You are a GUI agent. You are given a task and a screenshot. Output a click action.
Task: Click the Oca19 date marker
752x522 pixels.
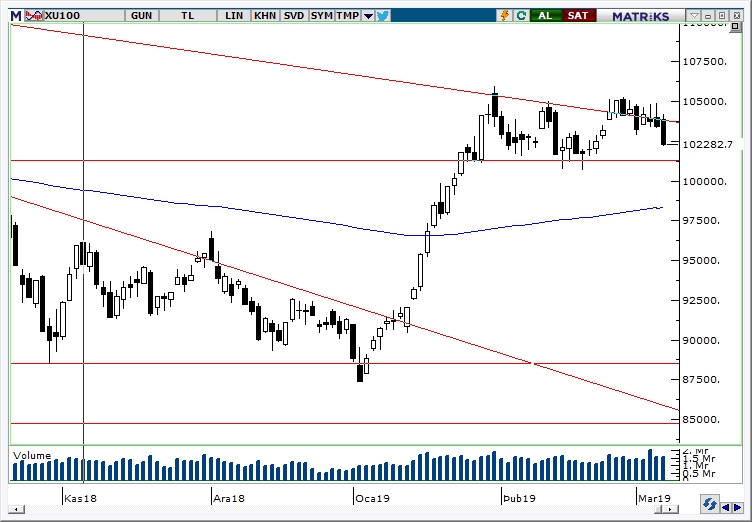pyautogui.click(x=372, y=498)
